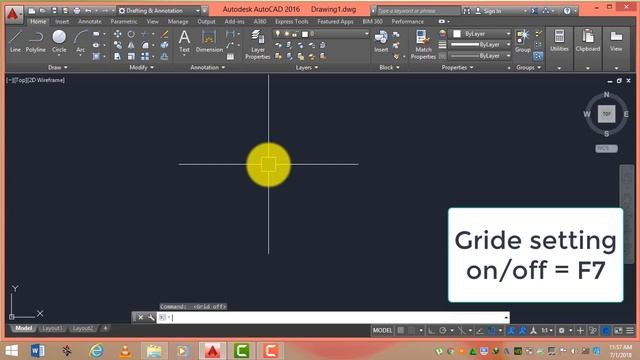Click the command line customize wrench icon

tap(151, 317)
